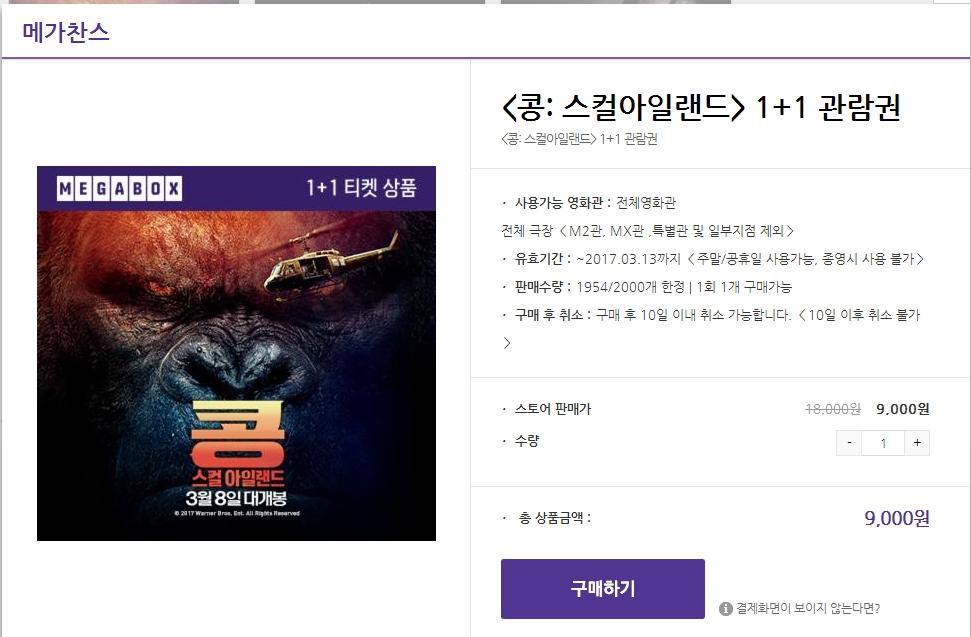
Task: Click the large 1+1 관람권 product title
Action: point(700,107)
